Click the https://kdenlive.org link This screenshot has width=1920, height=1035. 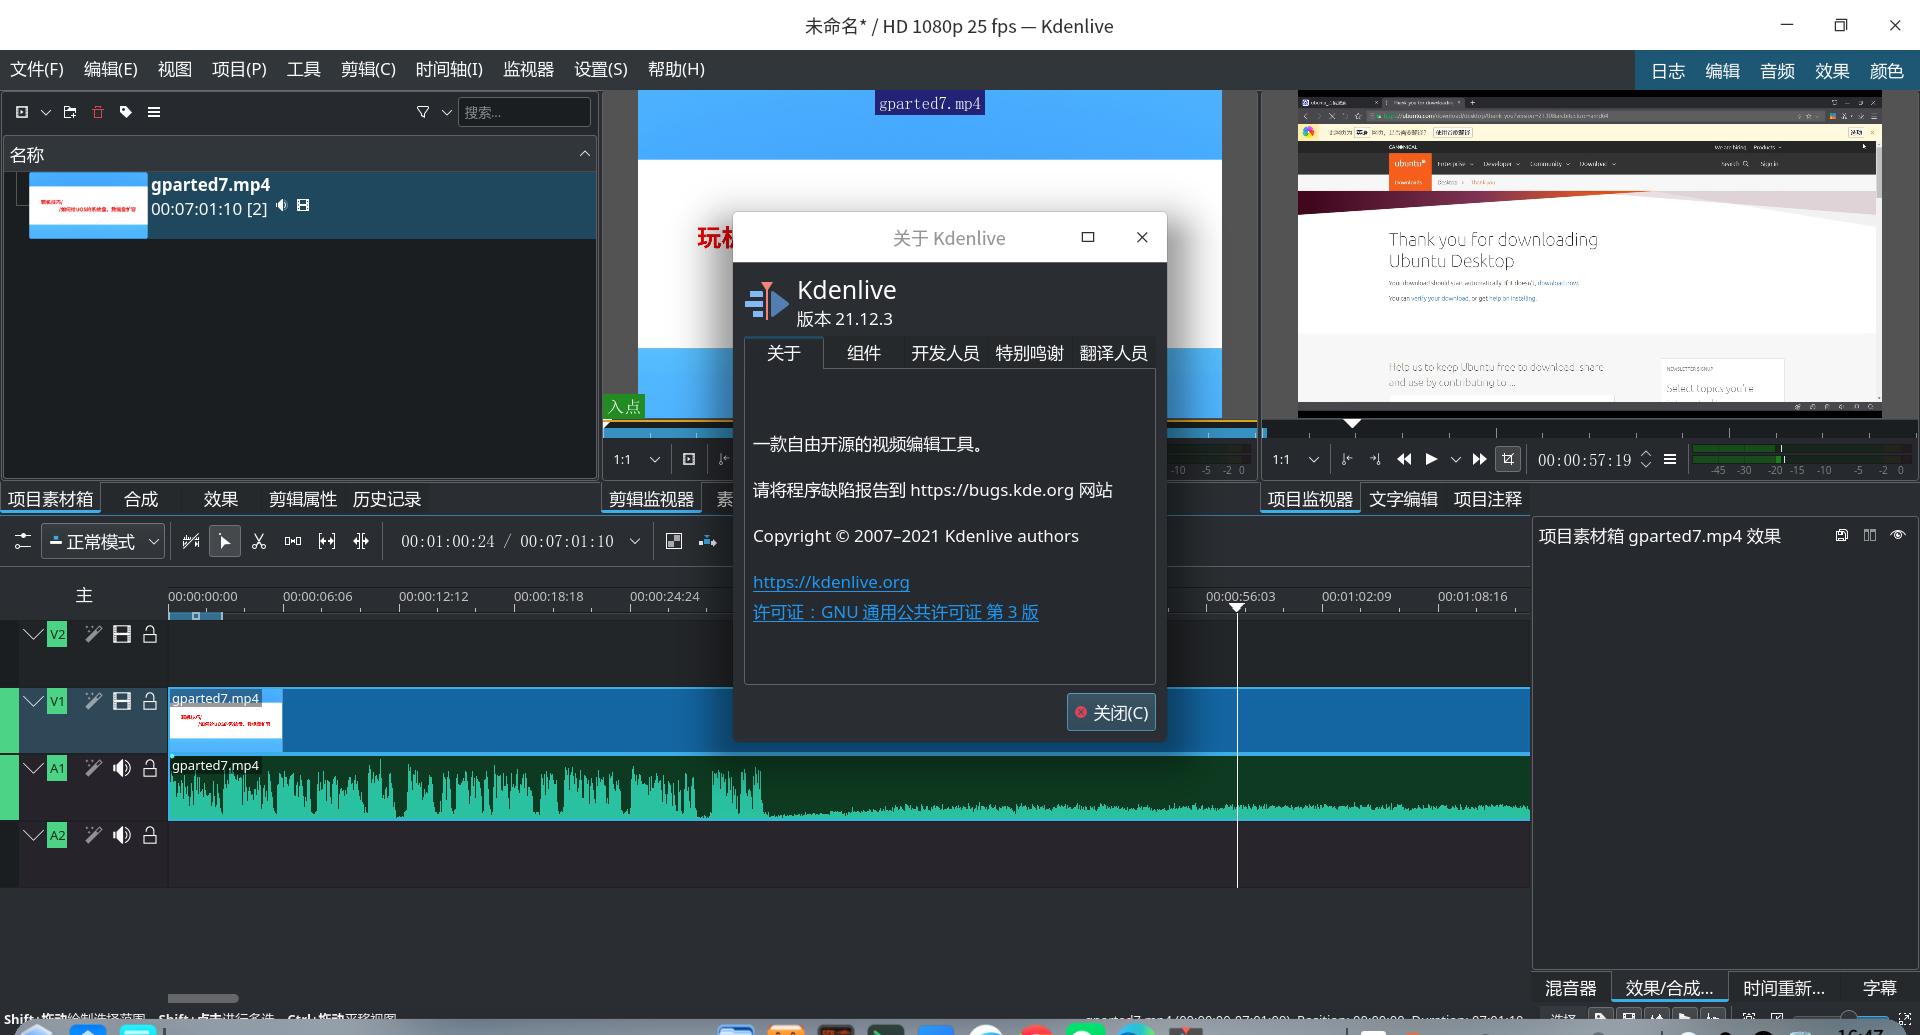click(x=830, y=582)
